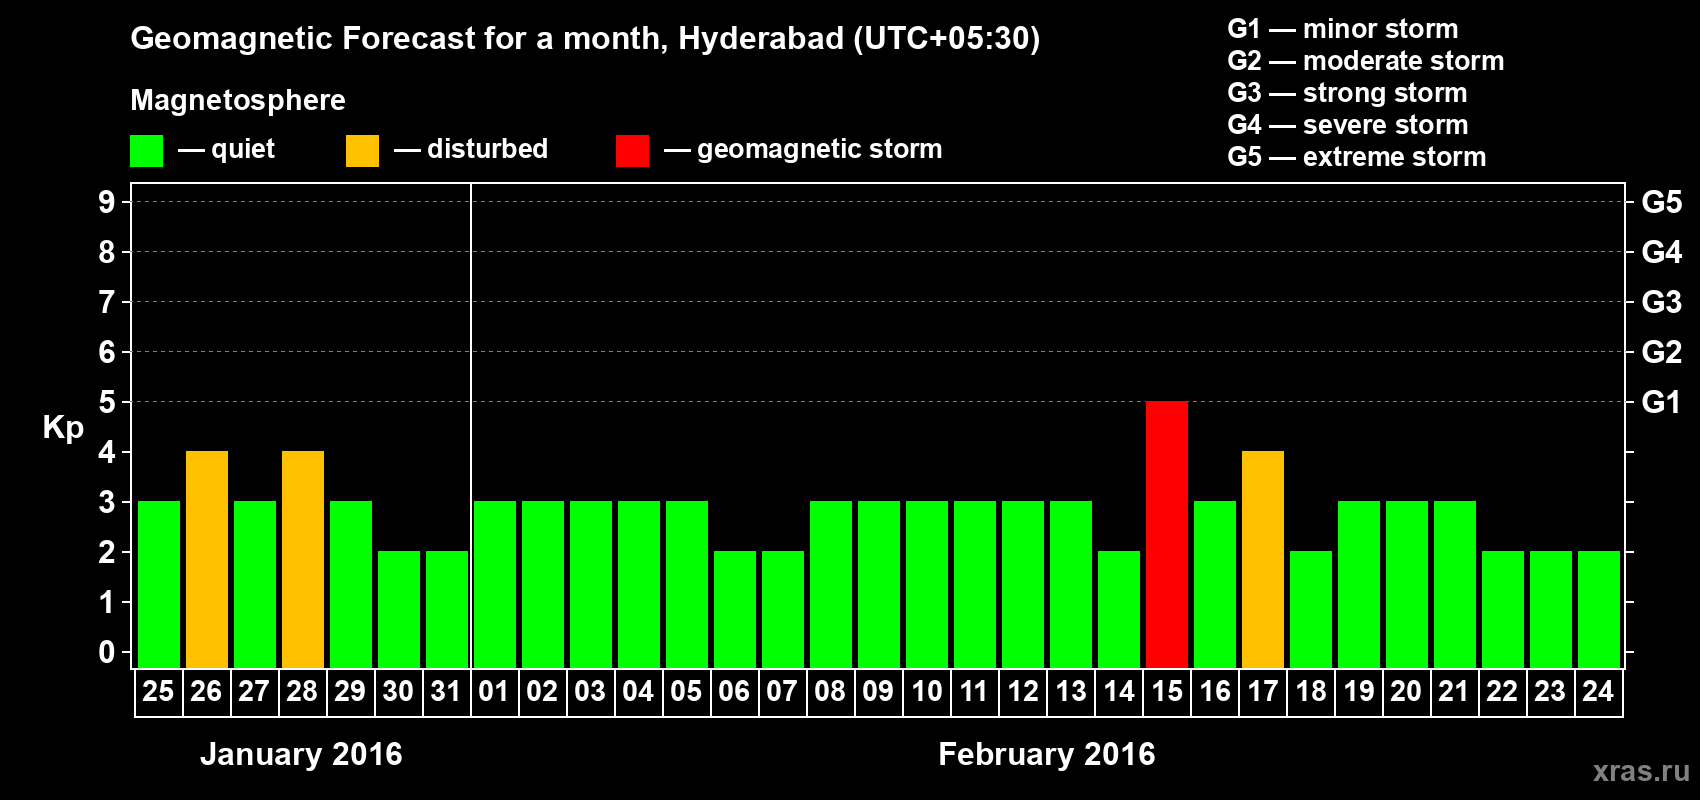Click date label 03 on the axis
Viewport: 1700px width, 800px height.
click(x=590, y=692)
